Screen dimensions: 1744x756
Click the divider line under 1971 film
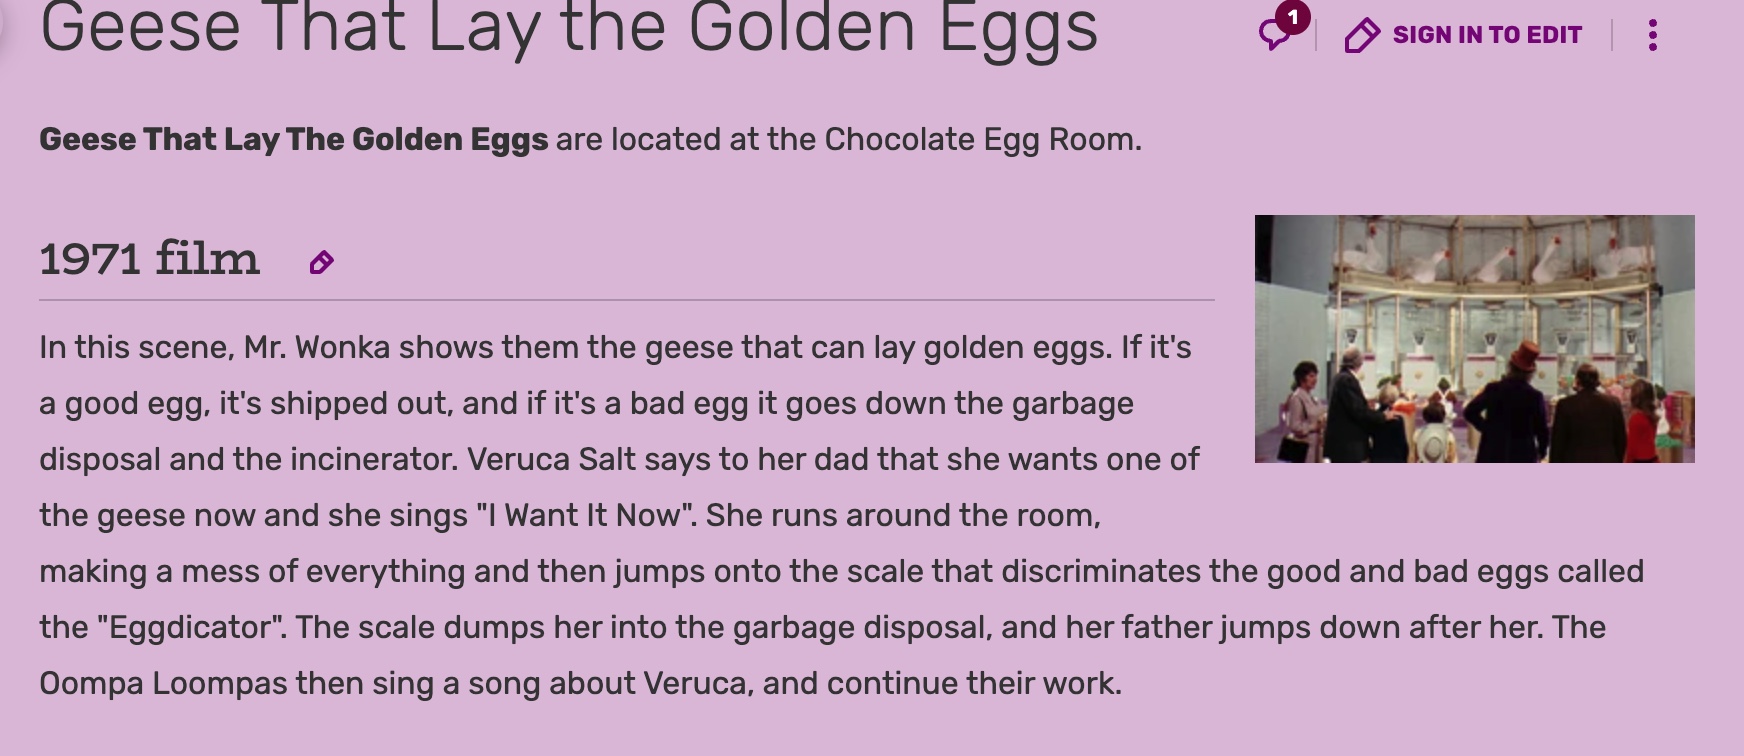point(626,300)
